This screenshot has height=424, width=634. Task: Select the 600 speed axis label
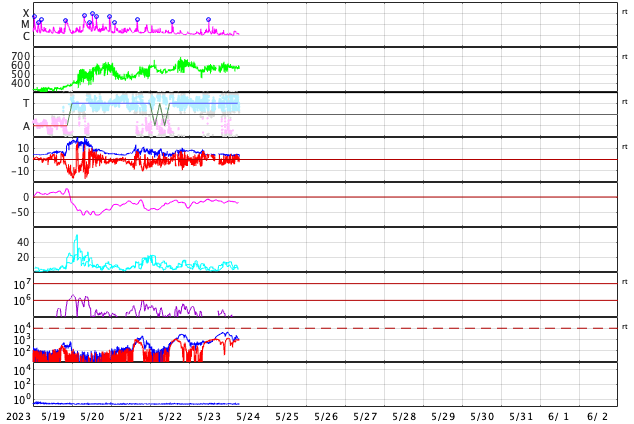[x=21, y=65]
